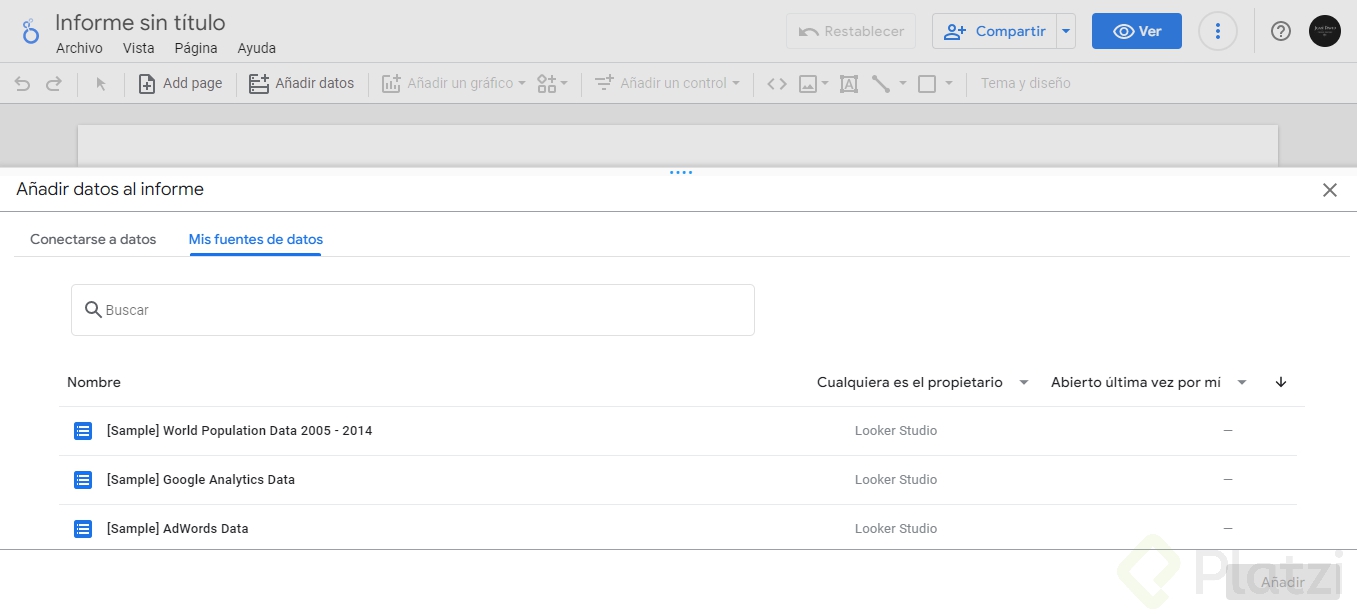This screenshot has height=616, width=1357.
Task: Open the help question mark icon
Action: click(1281, 31)
